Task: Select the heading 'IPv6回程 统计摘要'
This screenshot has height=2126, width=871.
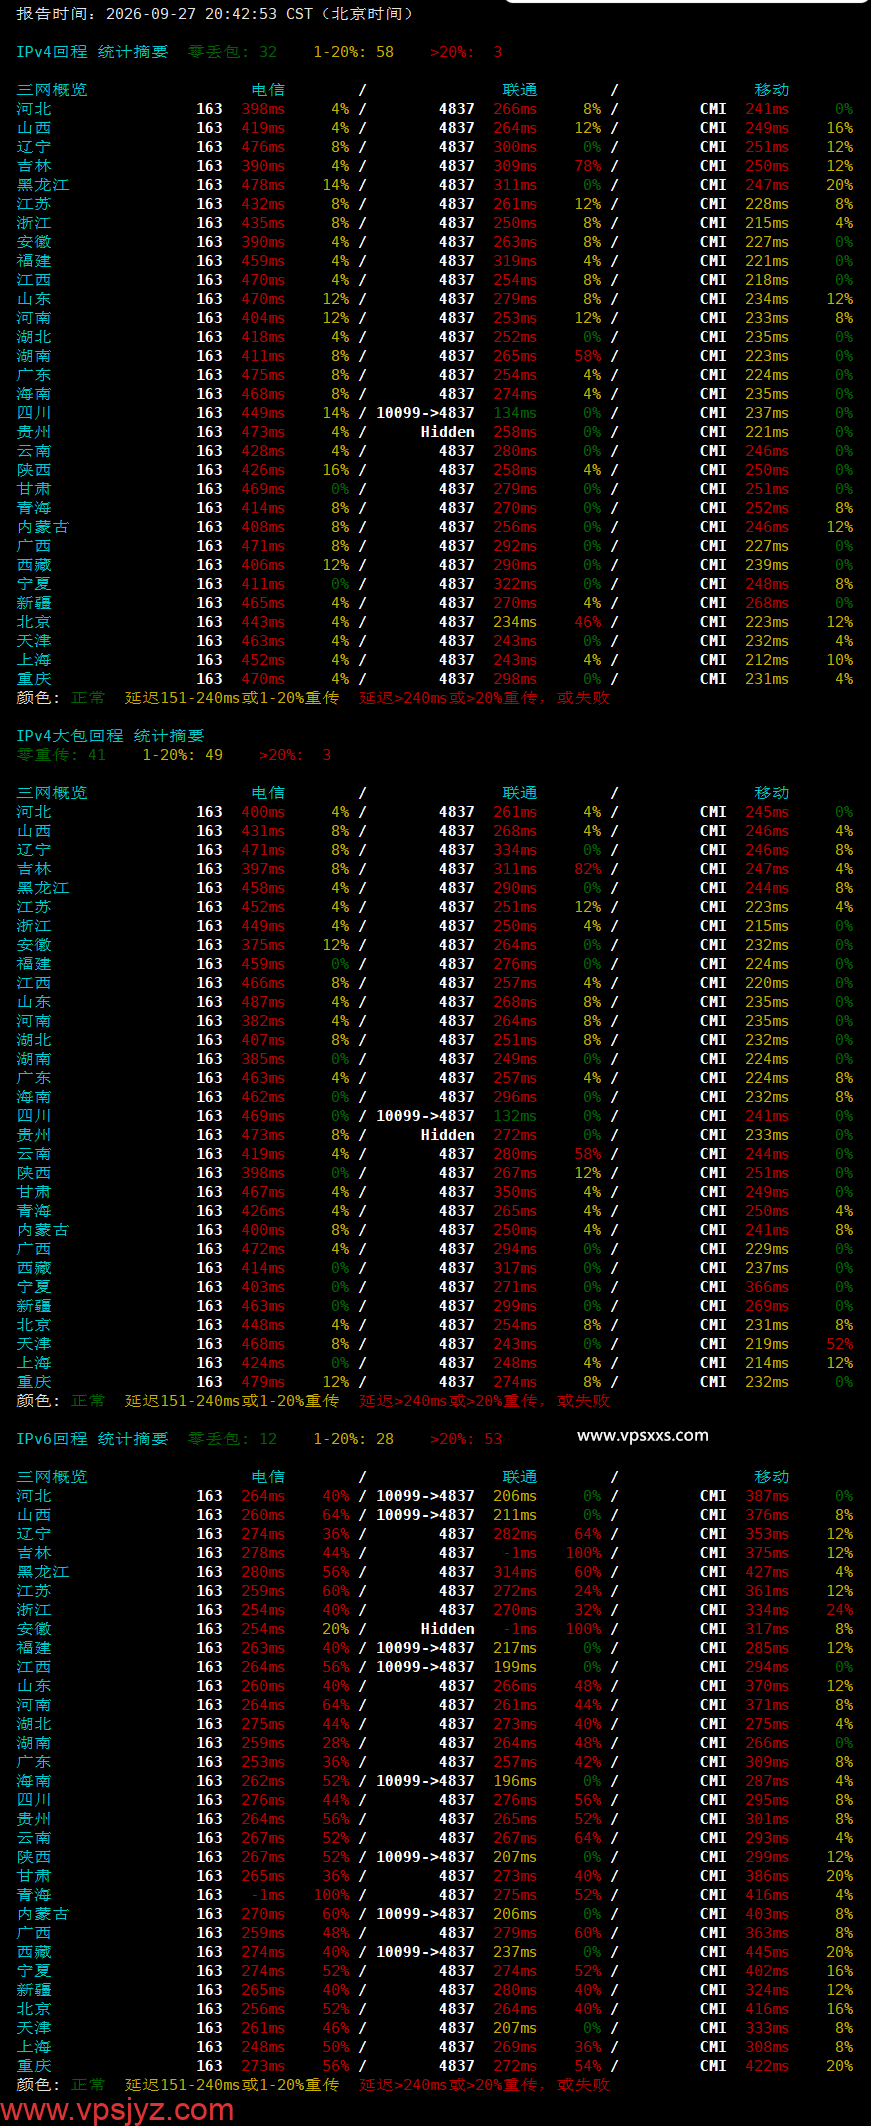Action: click(x=92, y=1439)
